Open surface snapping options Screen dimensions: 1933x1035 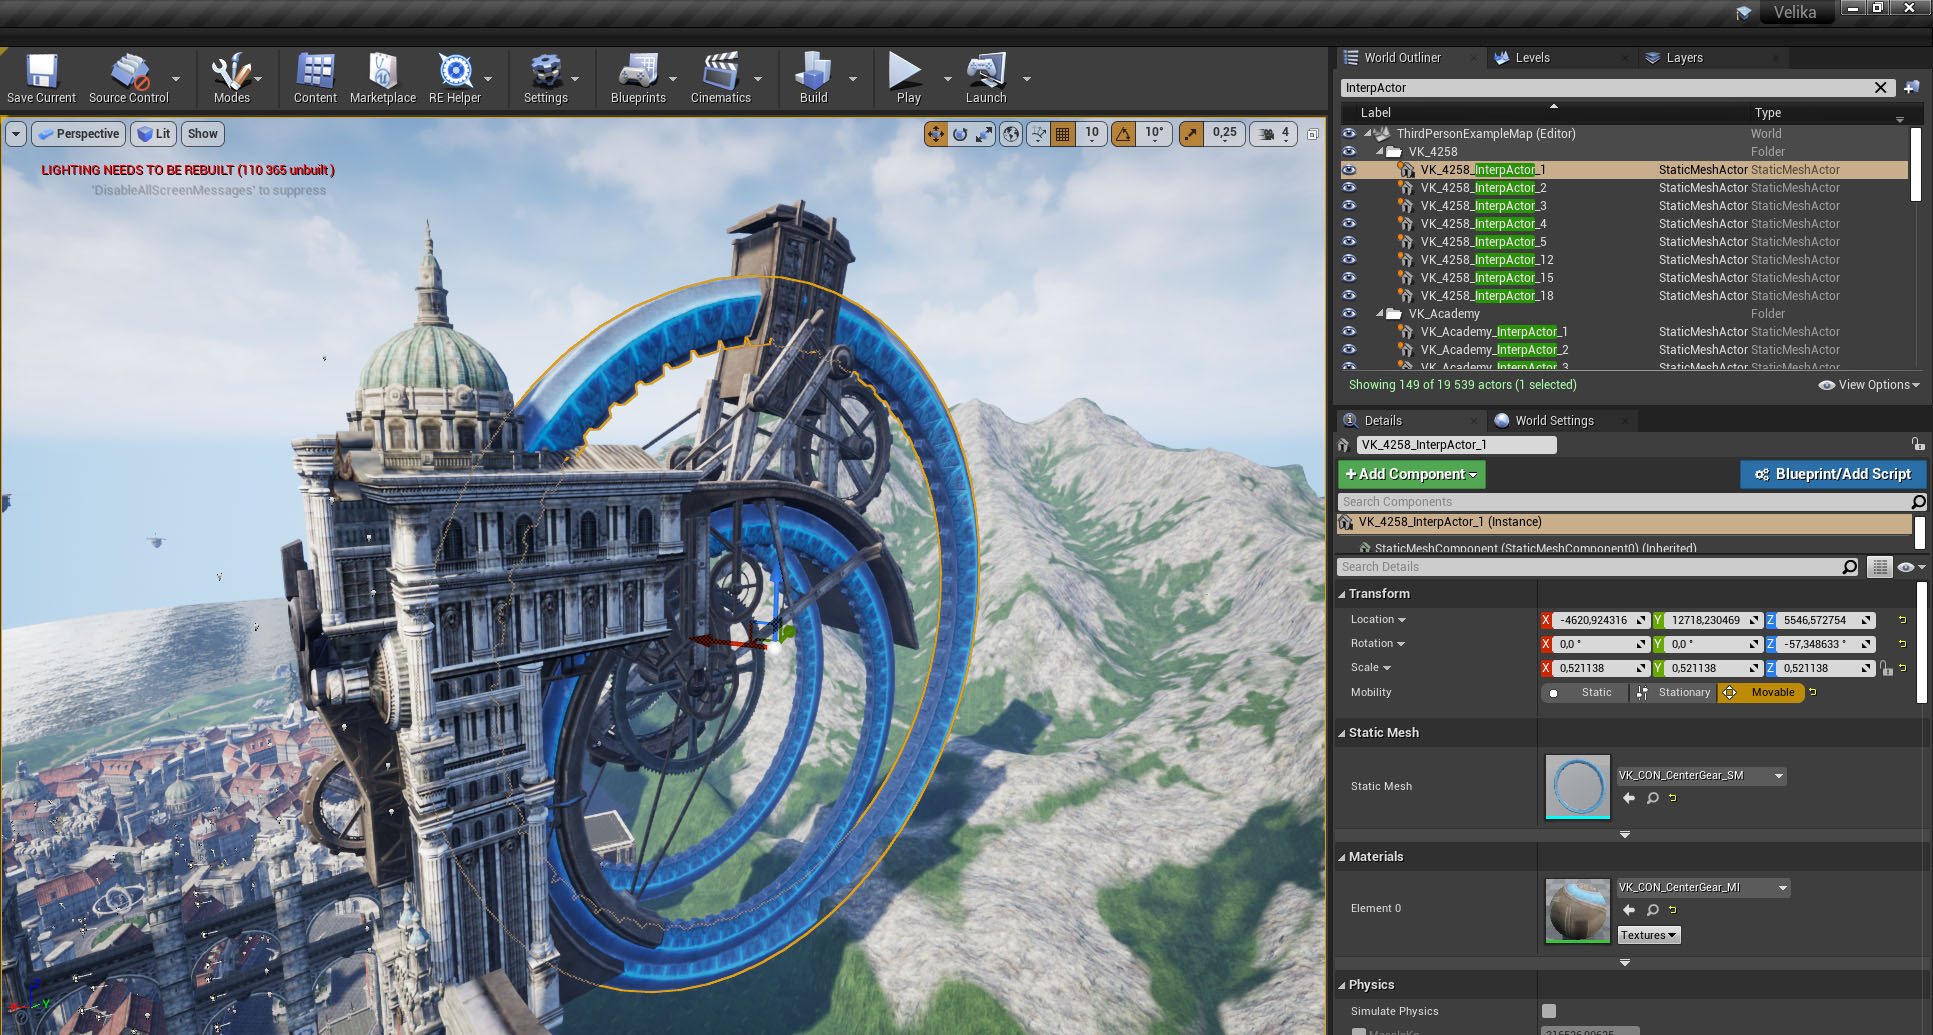point(1039,134)
